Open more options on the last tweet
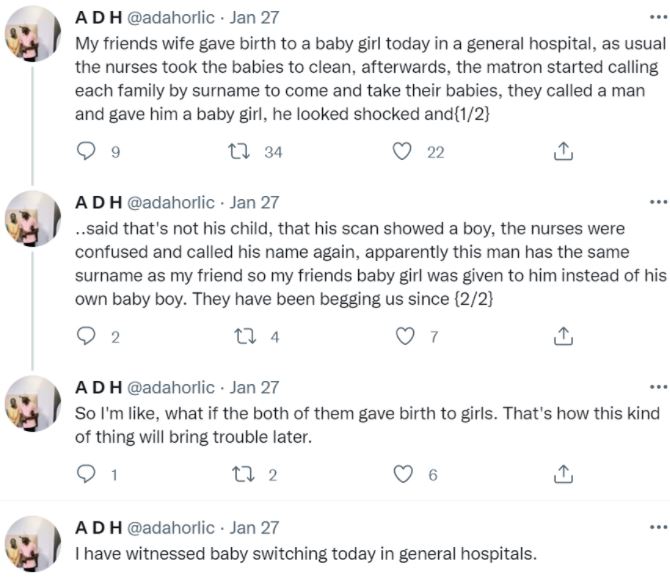670x578 pixels. [657, 527]
